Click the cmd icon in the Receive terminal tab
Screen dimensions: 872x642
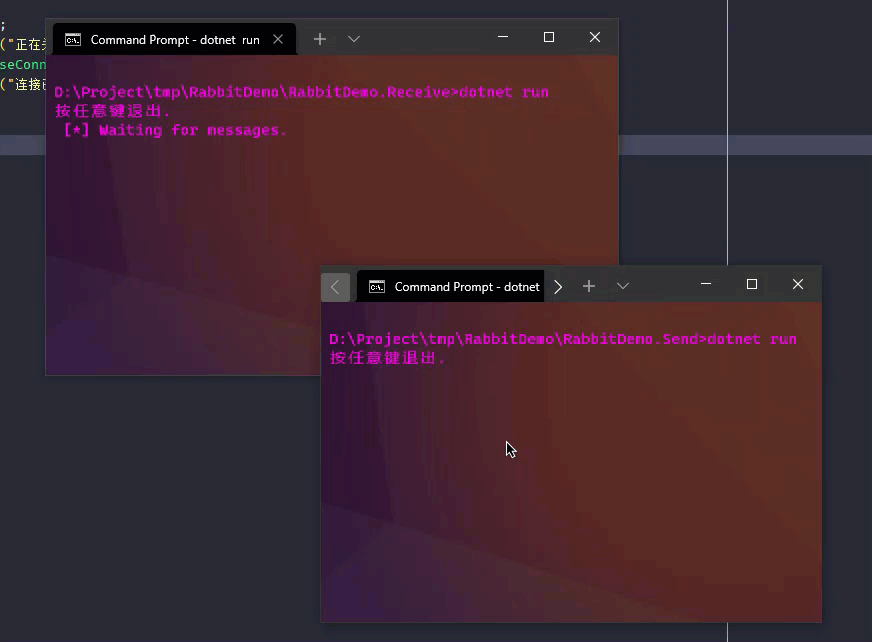[x=73, y=40]
